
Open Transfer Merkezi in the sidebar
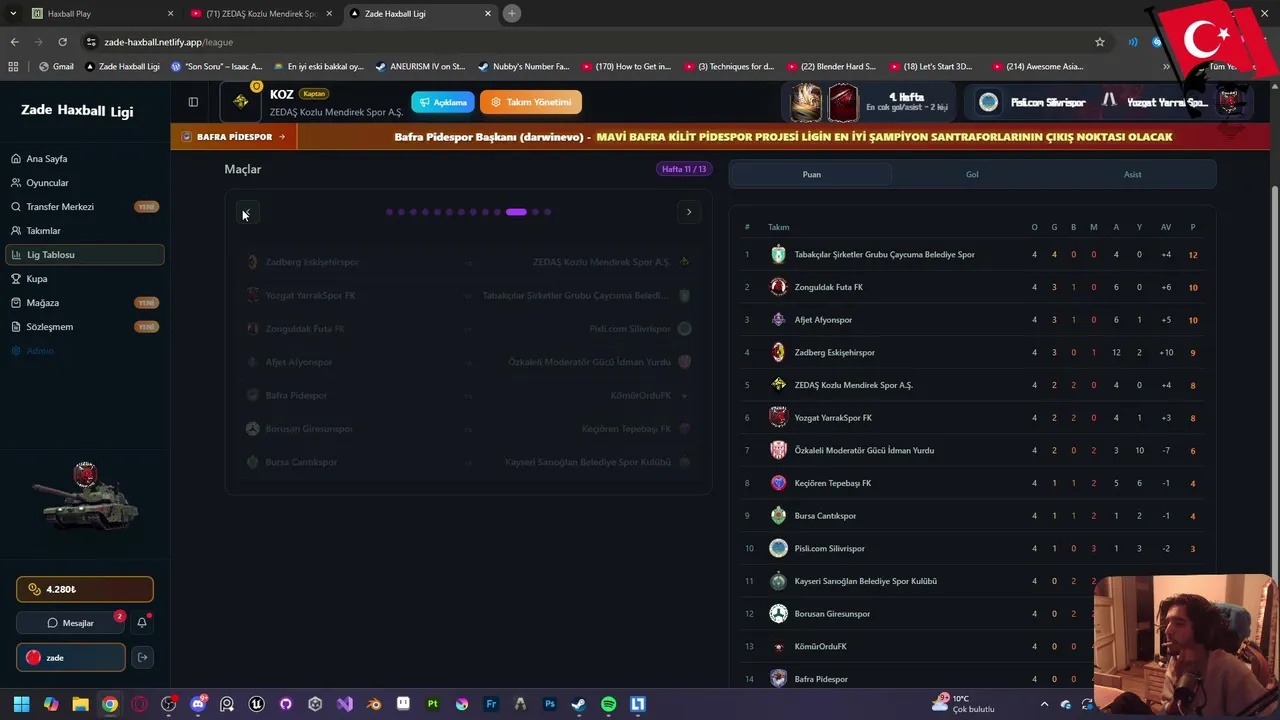click(x=84, y=207)
